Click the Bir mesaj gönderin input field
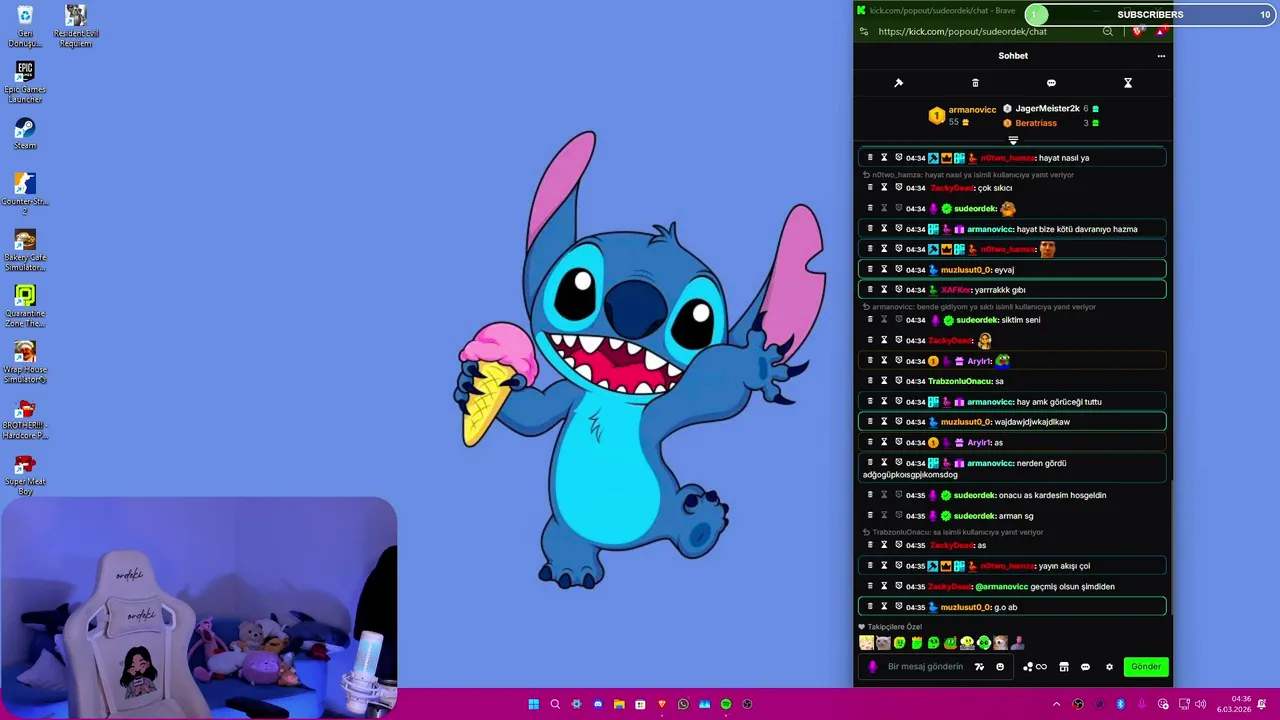This screenshot has height=720, width=1280. coord(925,667)
